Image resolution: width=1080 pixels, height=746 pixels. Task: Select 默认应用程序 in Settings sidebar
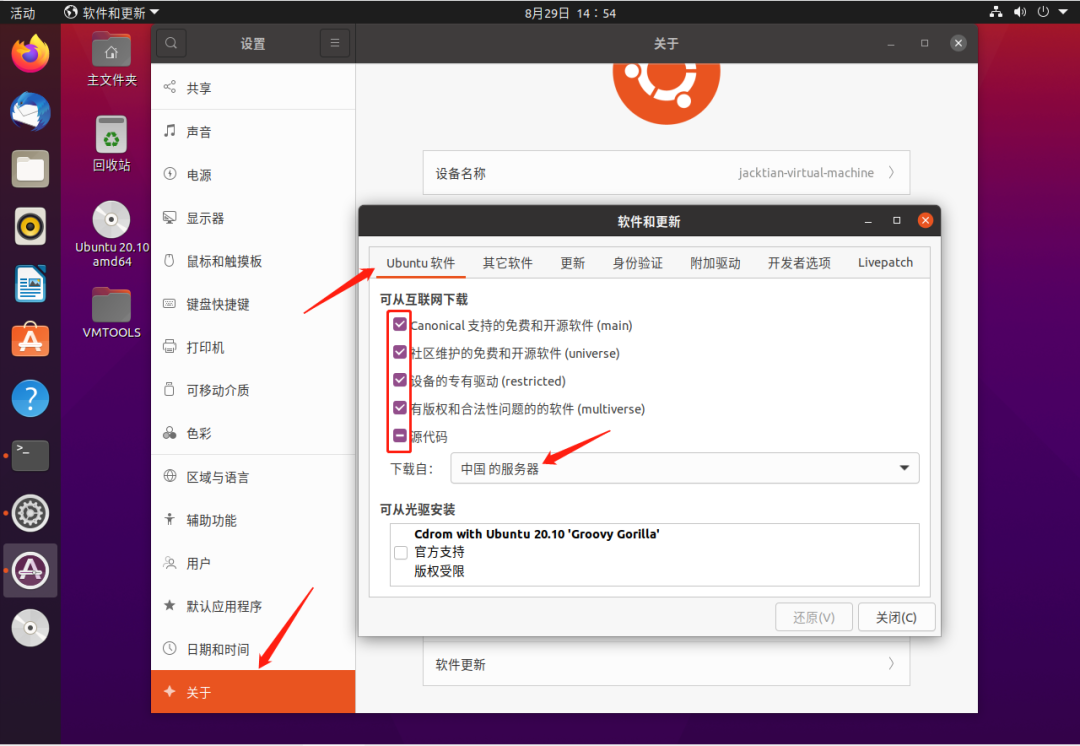coord(253,606)
